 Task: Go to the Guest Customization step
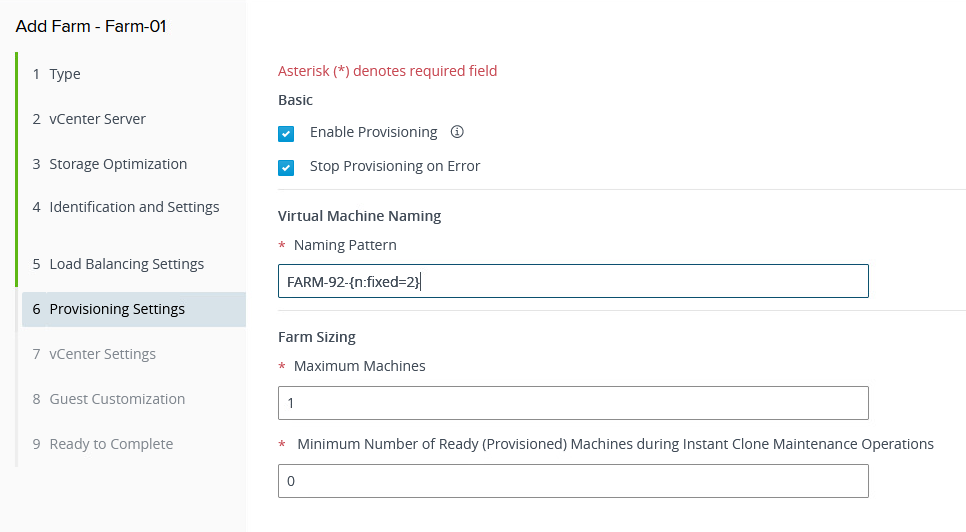coord(117,399)
